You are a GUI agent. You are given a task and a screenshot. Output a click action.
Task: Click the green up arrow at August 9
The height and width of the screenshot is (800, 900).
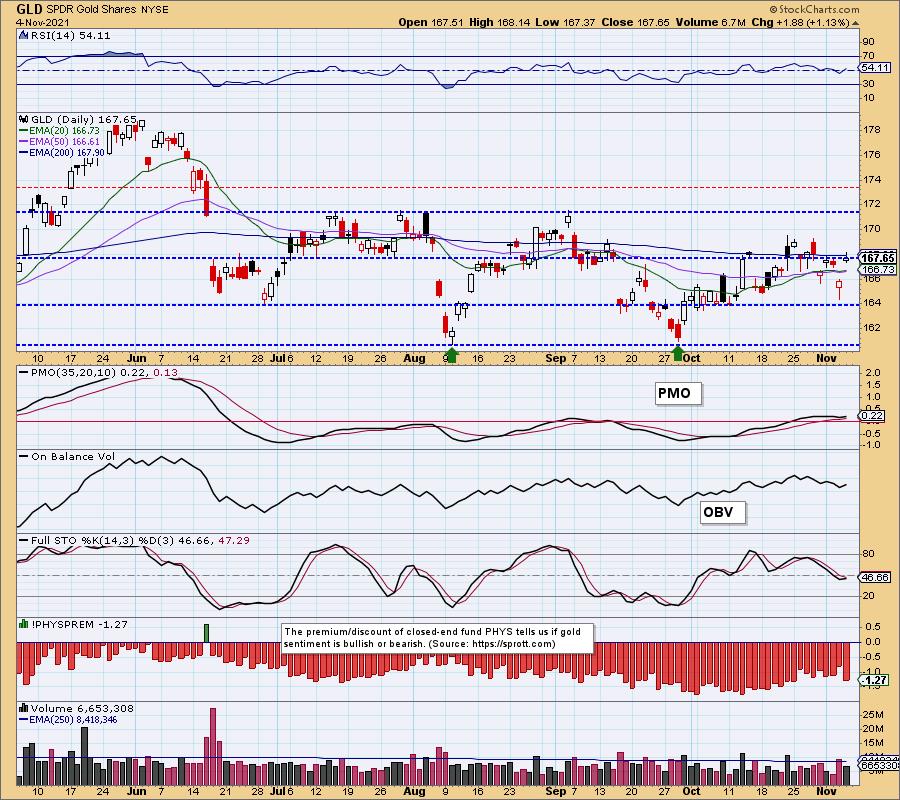point(452,355)
